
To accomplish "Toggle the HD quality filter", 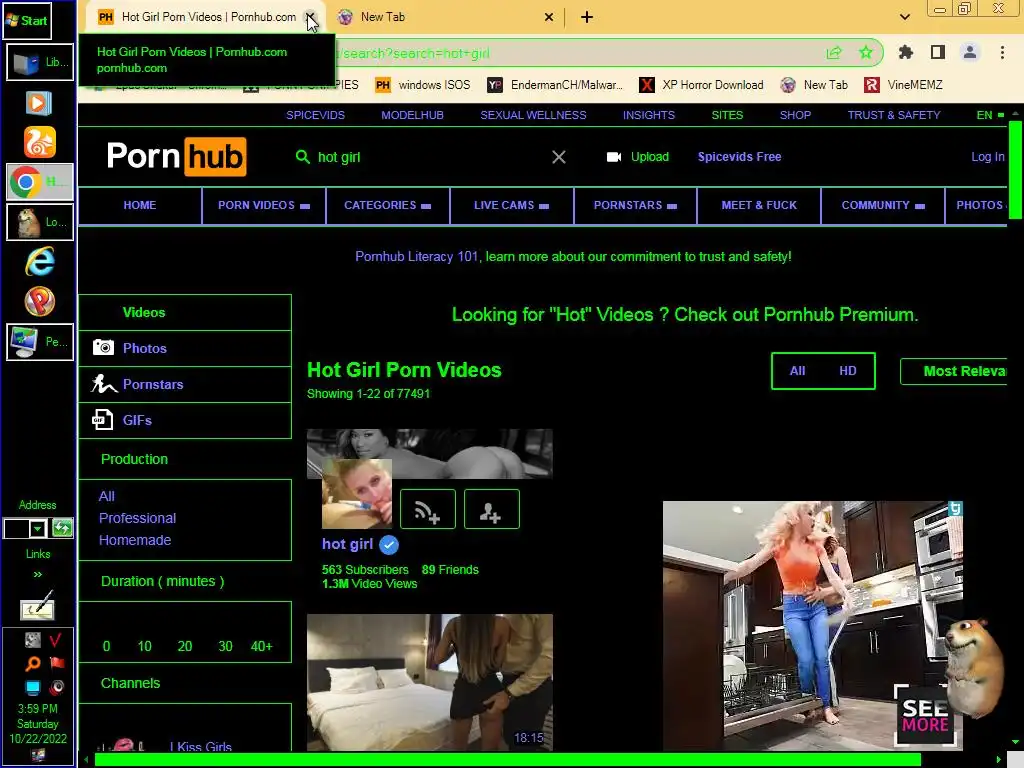I will 848,371.
